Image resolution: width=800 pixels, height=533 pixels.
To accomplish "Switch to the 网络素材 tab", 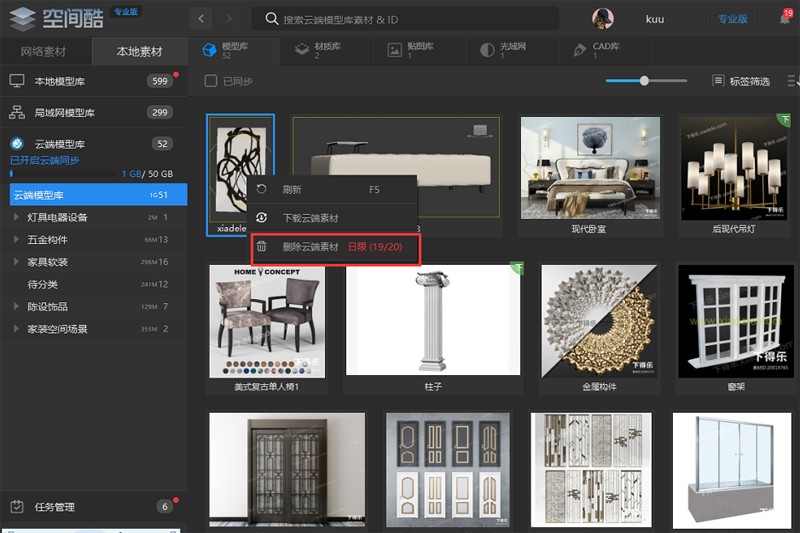I will 45,51.
